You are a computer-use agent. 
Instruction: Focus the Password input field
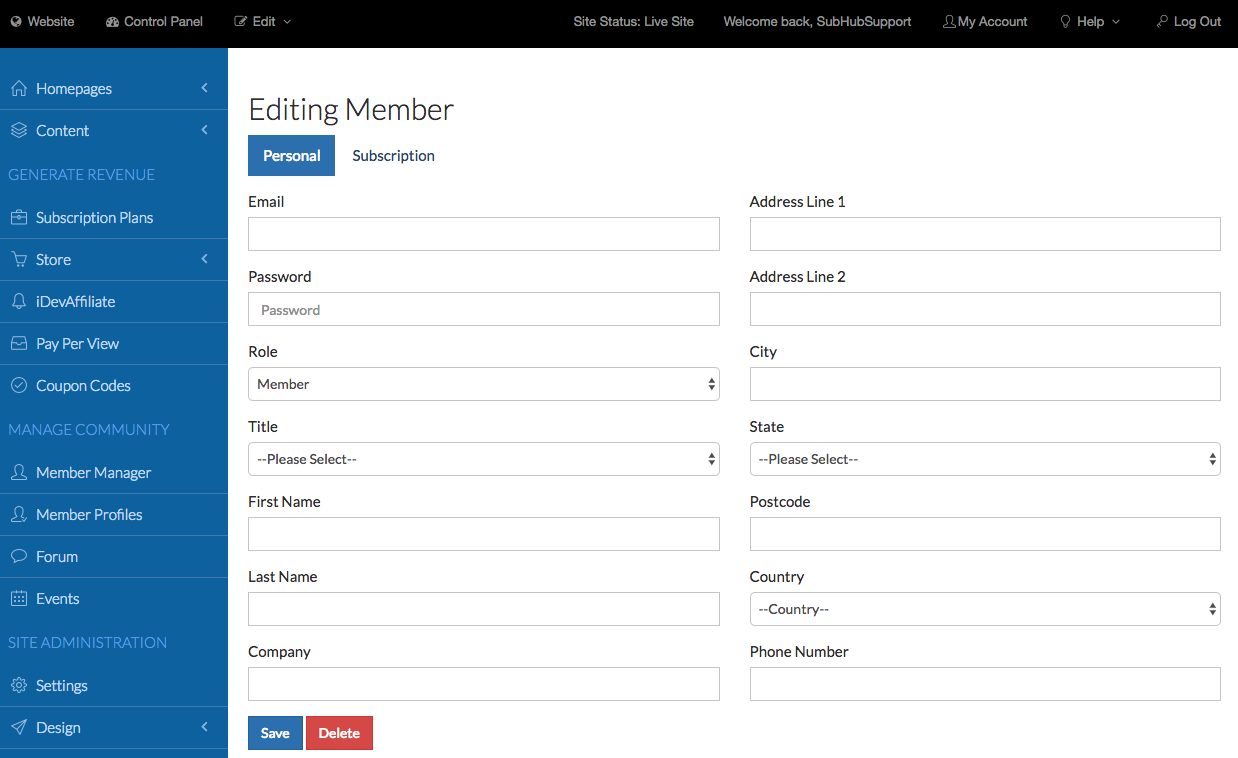click(x=484, y=309)
